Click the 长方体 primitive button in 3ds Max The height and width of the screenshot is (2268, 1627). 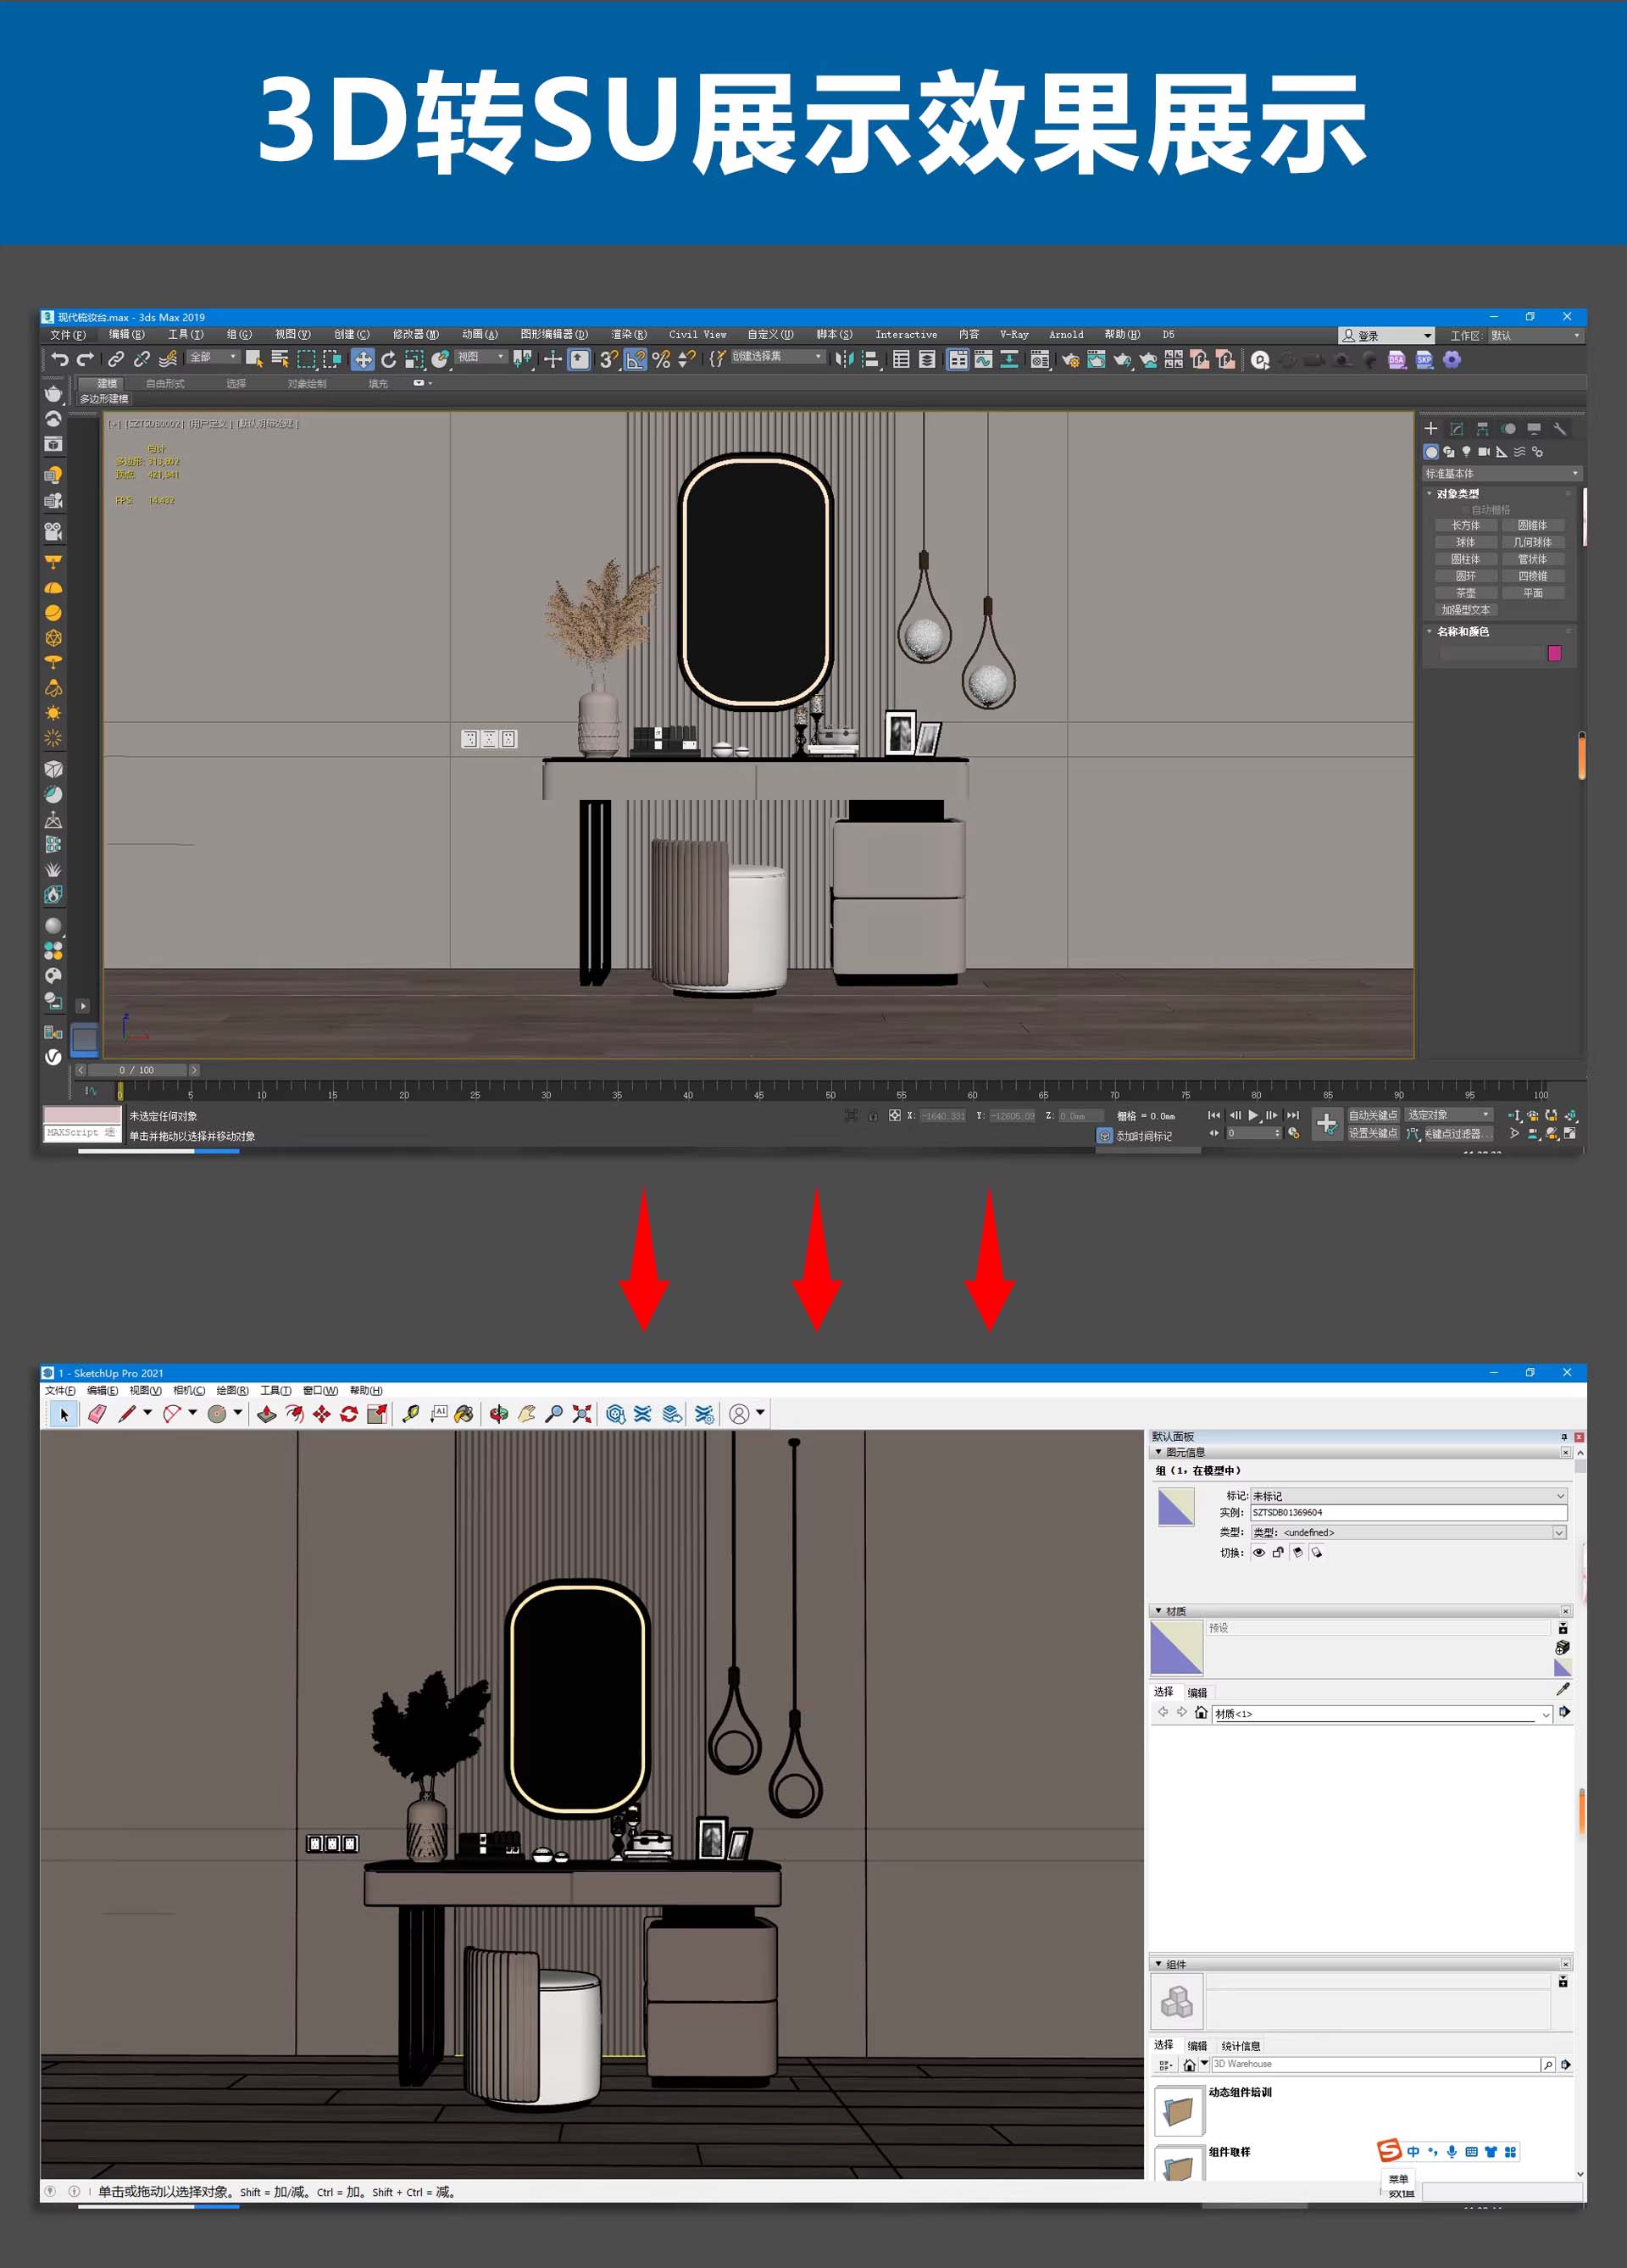pyautogui.click(x=1467, y=526)
